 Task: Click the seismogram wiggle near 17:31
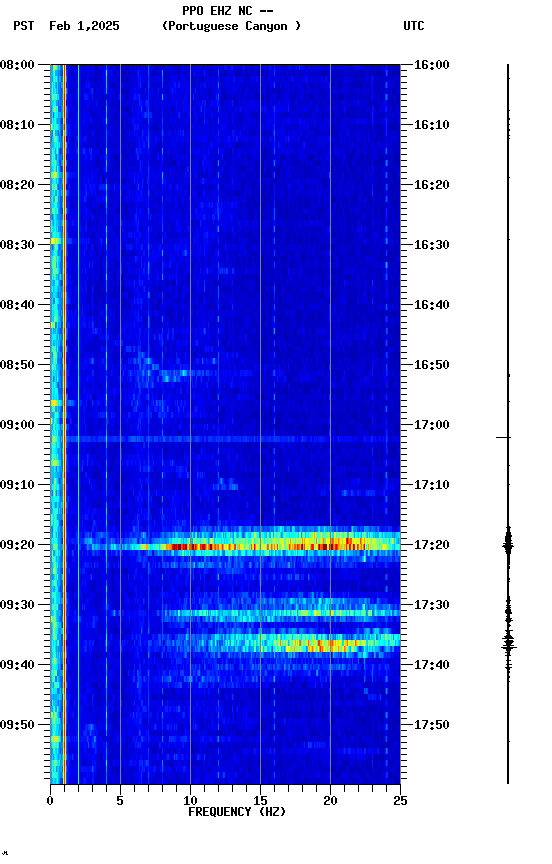[x=508, y=611]
